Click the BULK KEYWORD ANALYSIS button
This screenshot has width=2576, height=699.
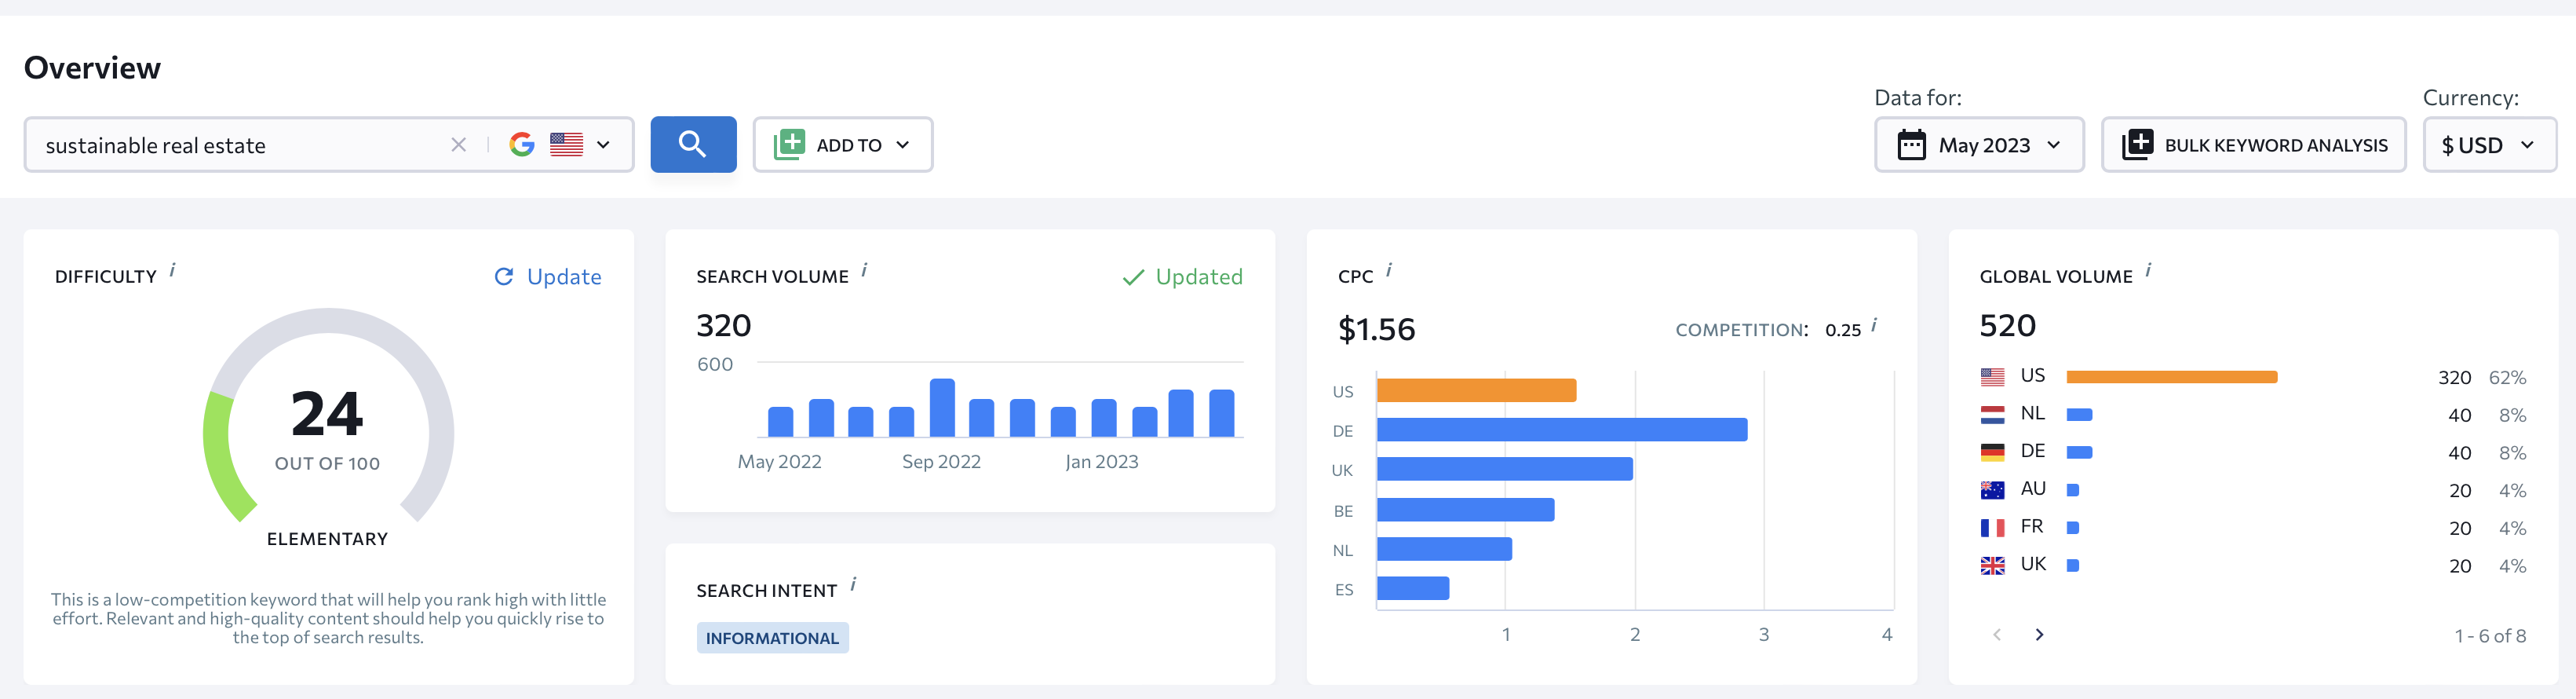click(2253, 145)
